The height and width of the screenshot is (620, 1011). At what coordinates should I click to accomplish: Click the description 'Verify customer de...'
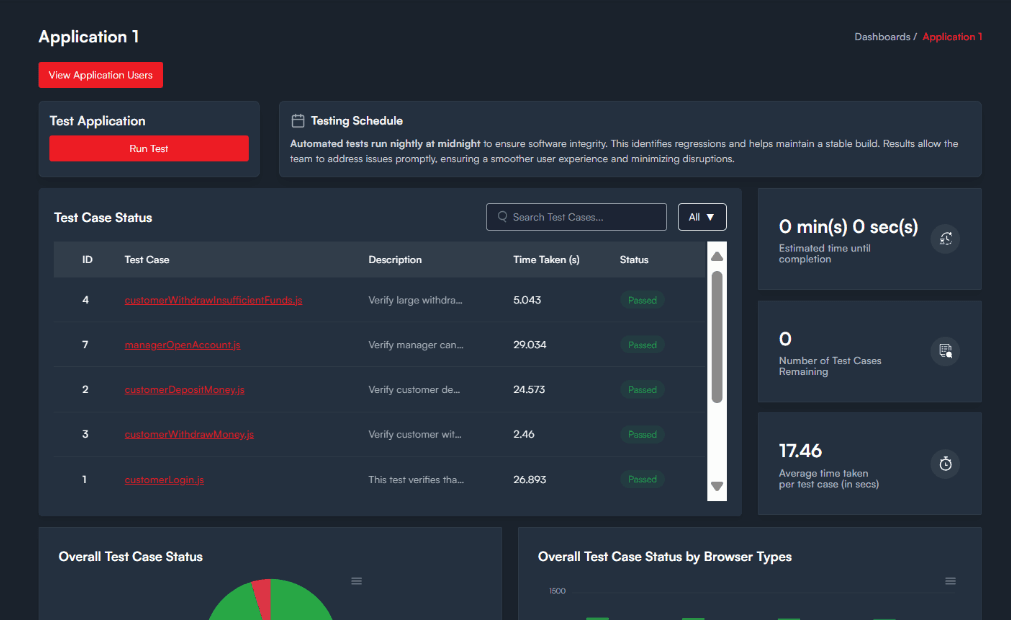[414, 389]
